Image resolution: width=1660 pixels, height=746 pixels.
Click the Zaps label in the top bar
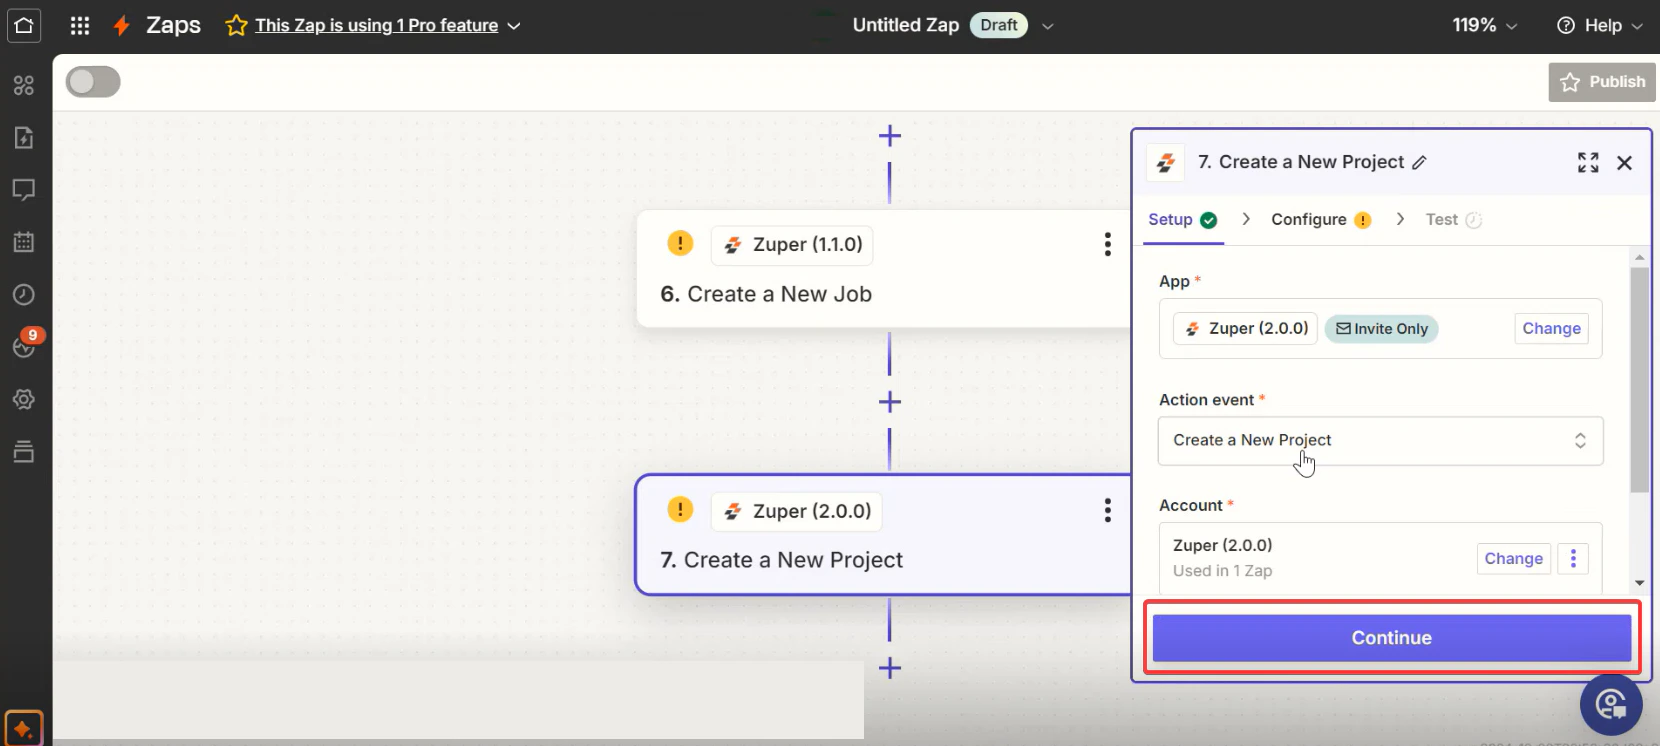[x=173, y=25]
